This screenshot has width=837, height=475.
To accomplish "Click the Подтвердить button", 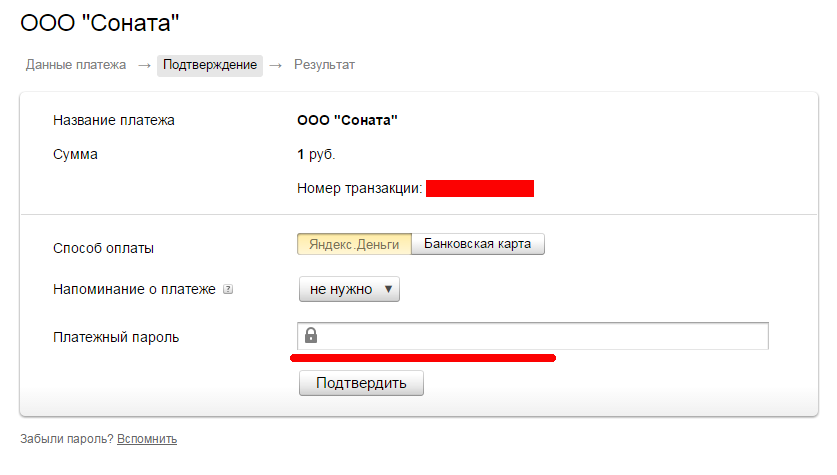I will point(361,383).
